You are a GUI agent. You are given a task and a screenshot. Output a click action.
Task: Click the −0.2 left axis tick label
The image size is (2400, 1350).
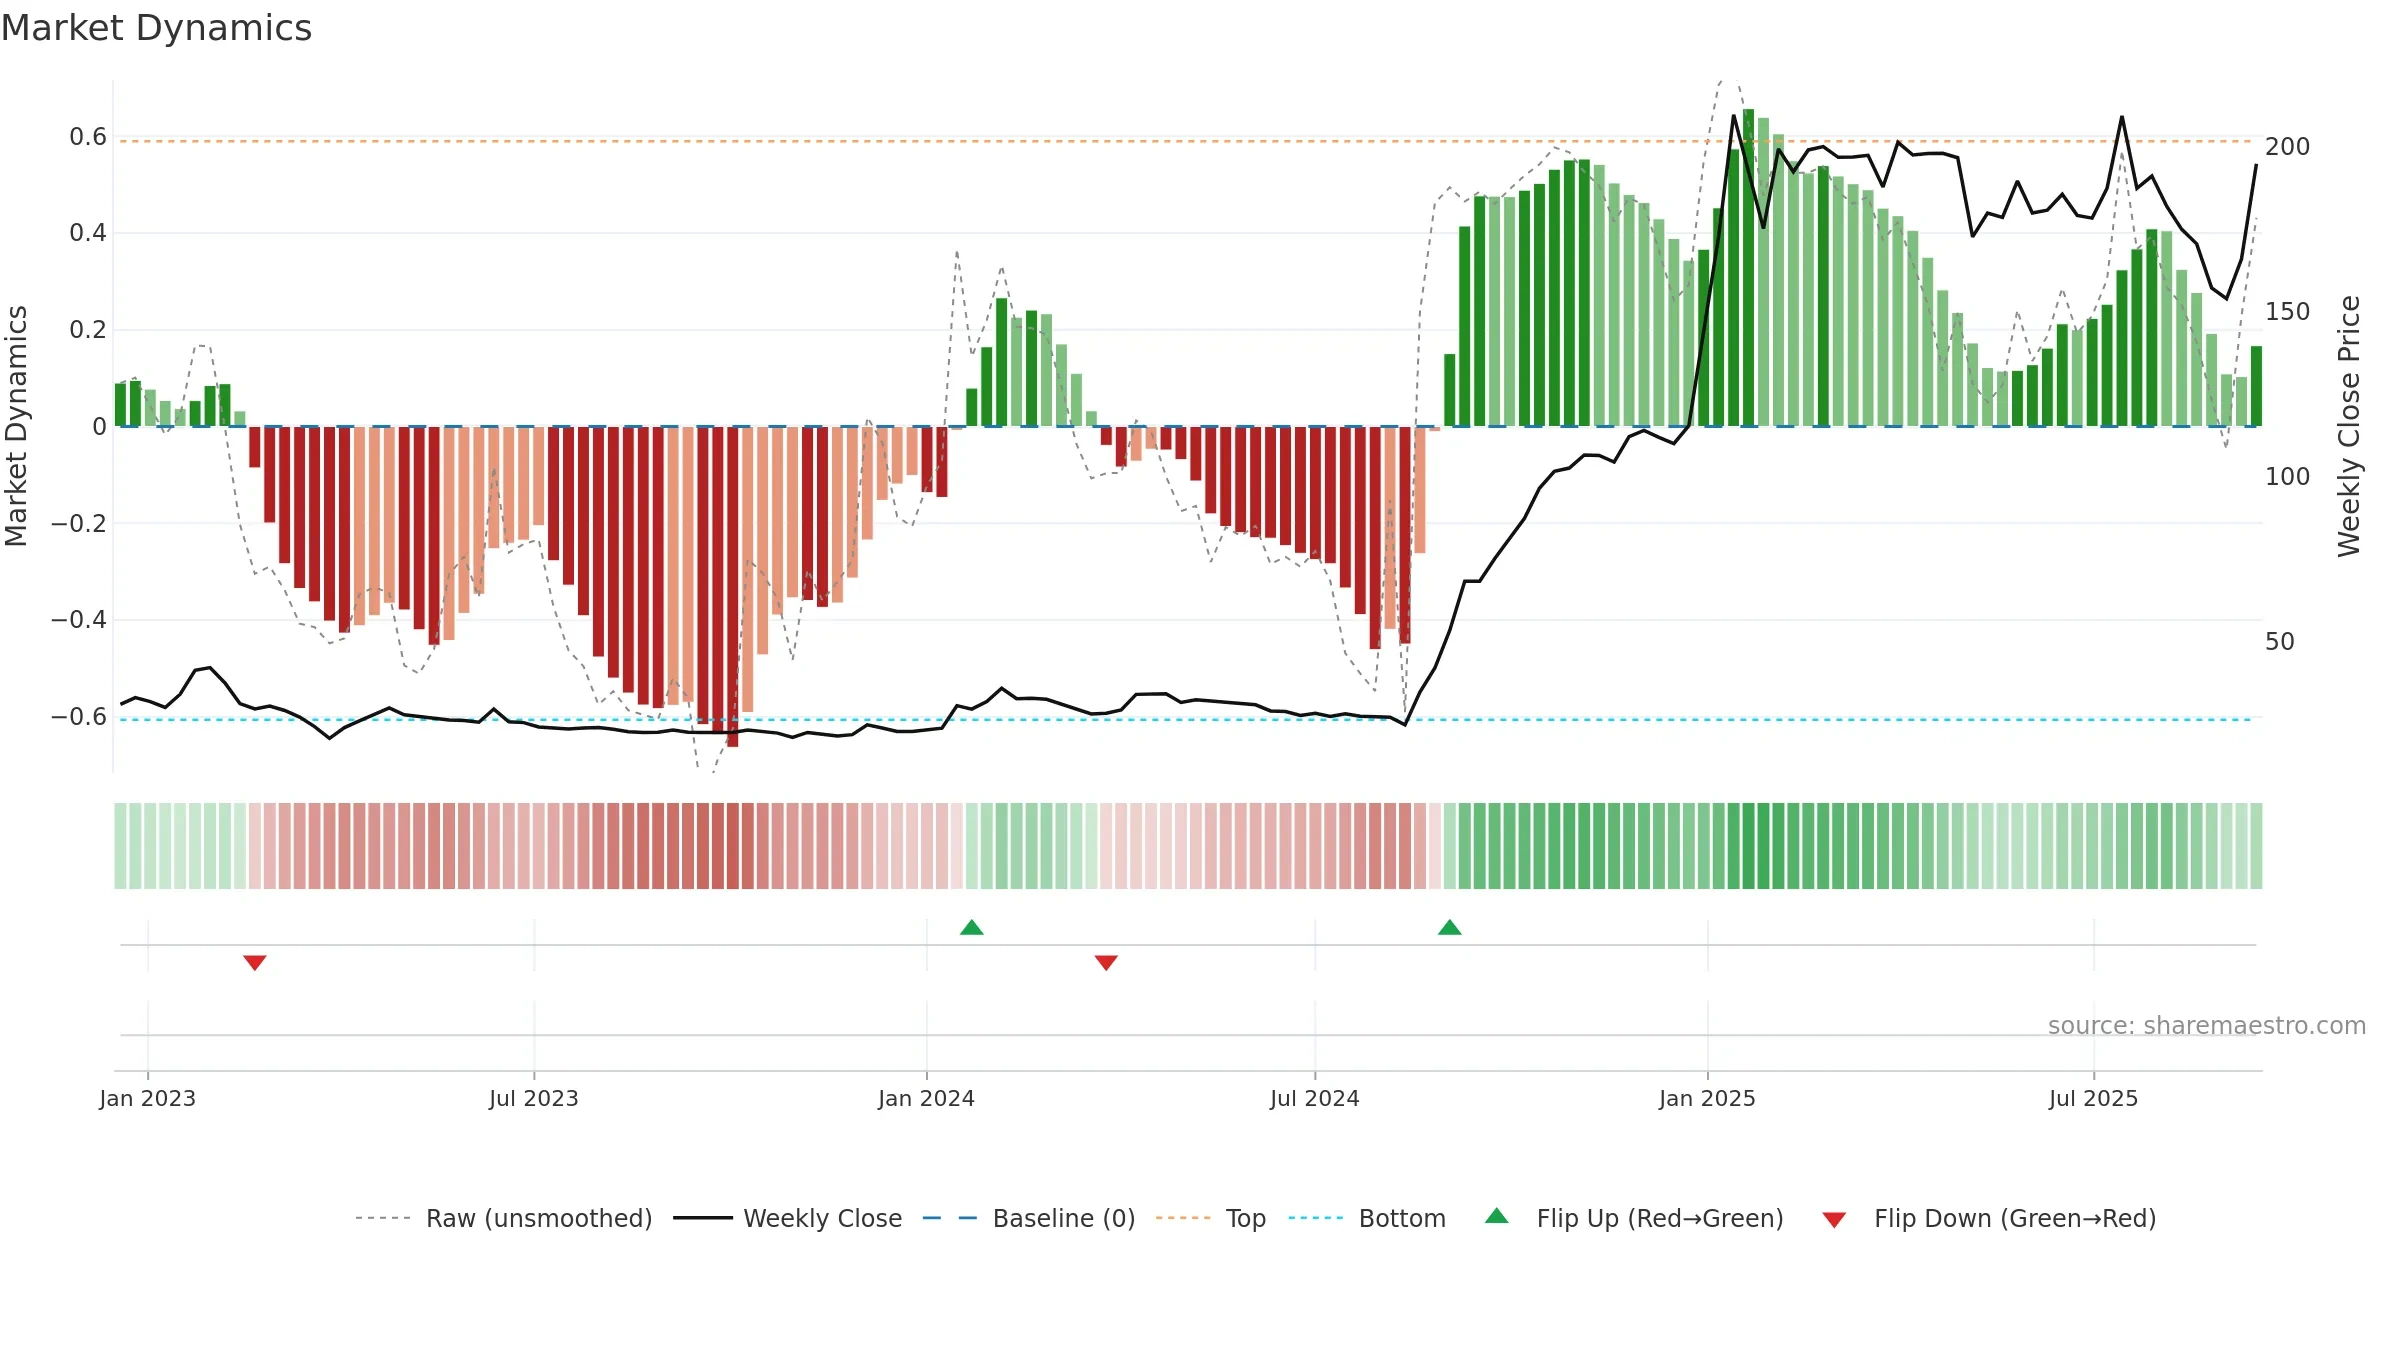79,524
